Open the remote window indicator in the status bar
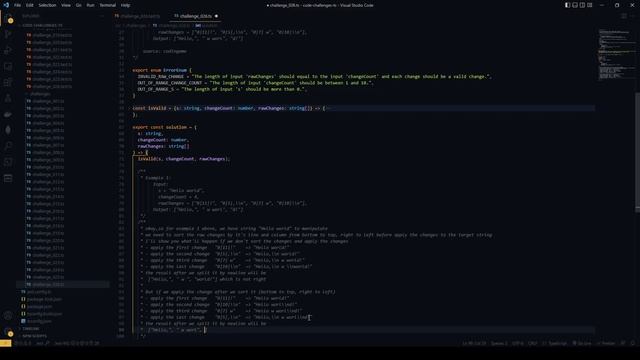 pyautogui.click(x=5, y=343)
